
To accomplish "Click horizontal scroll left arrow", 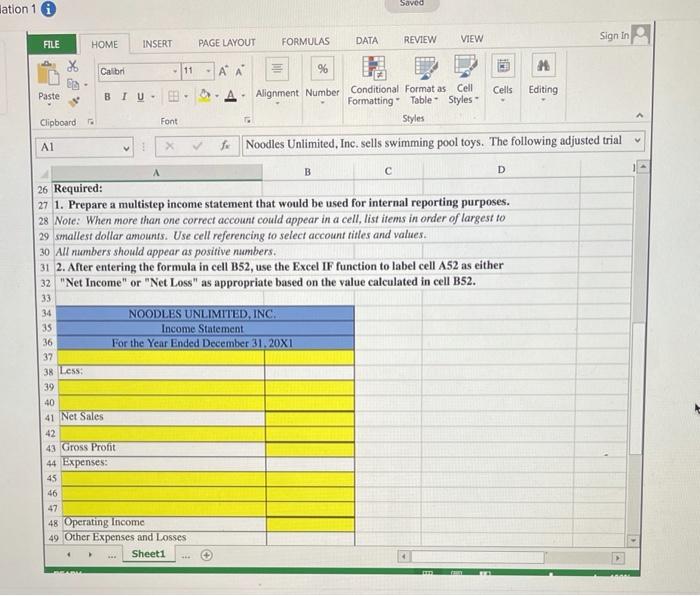I will 404,557.
